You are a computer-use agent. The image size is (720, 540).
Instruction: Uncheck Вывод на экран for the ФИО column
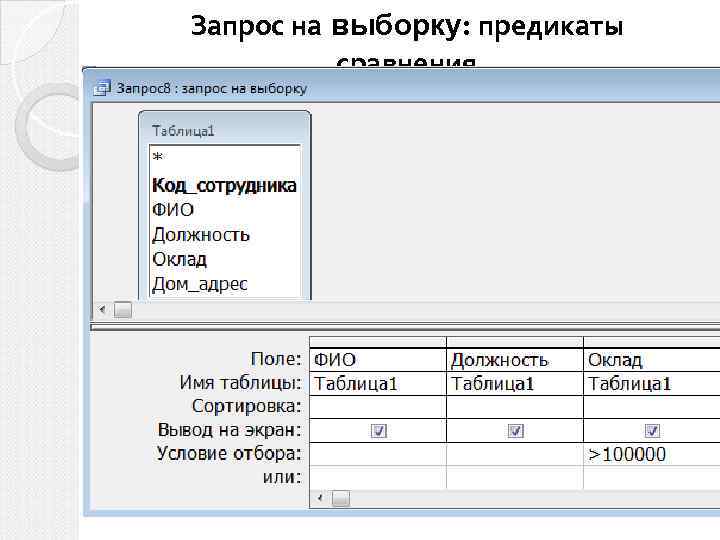tap(379, 431)
